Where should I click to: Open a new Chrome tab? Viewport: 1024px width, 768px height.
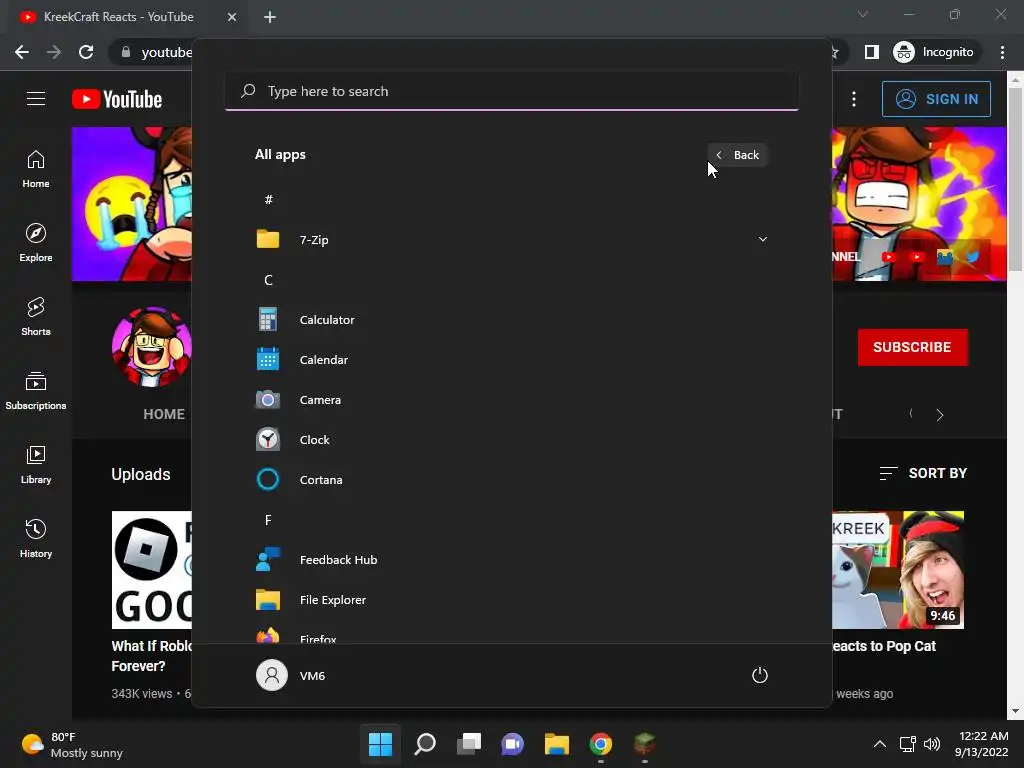(x=270, y=17)
